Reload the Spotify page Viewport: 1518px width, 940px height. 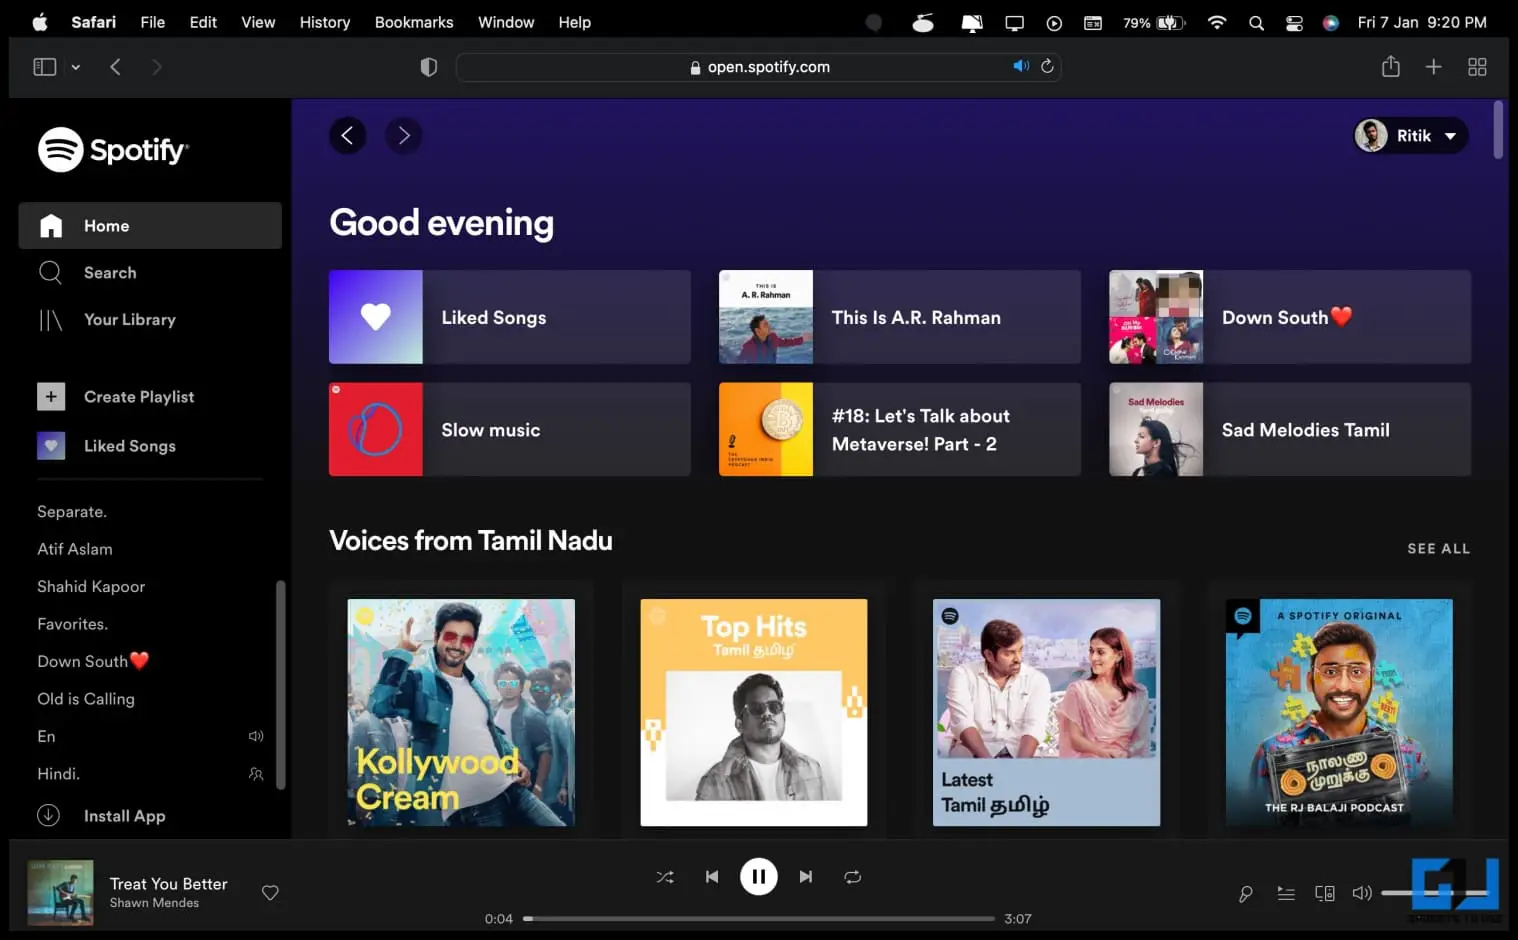1047,66
